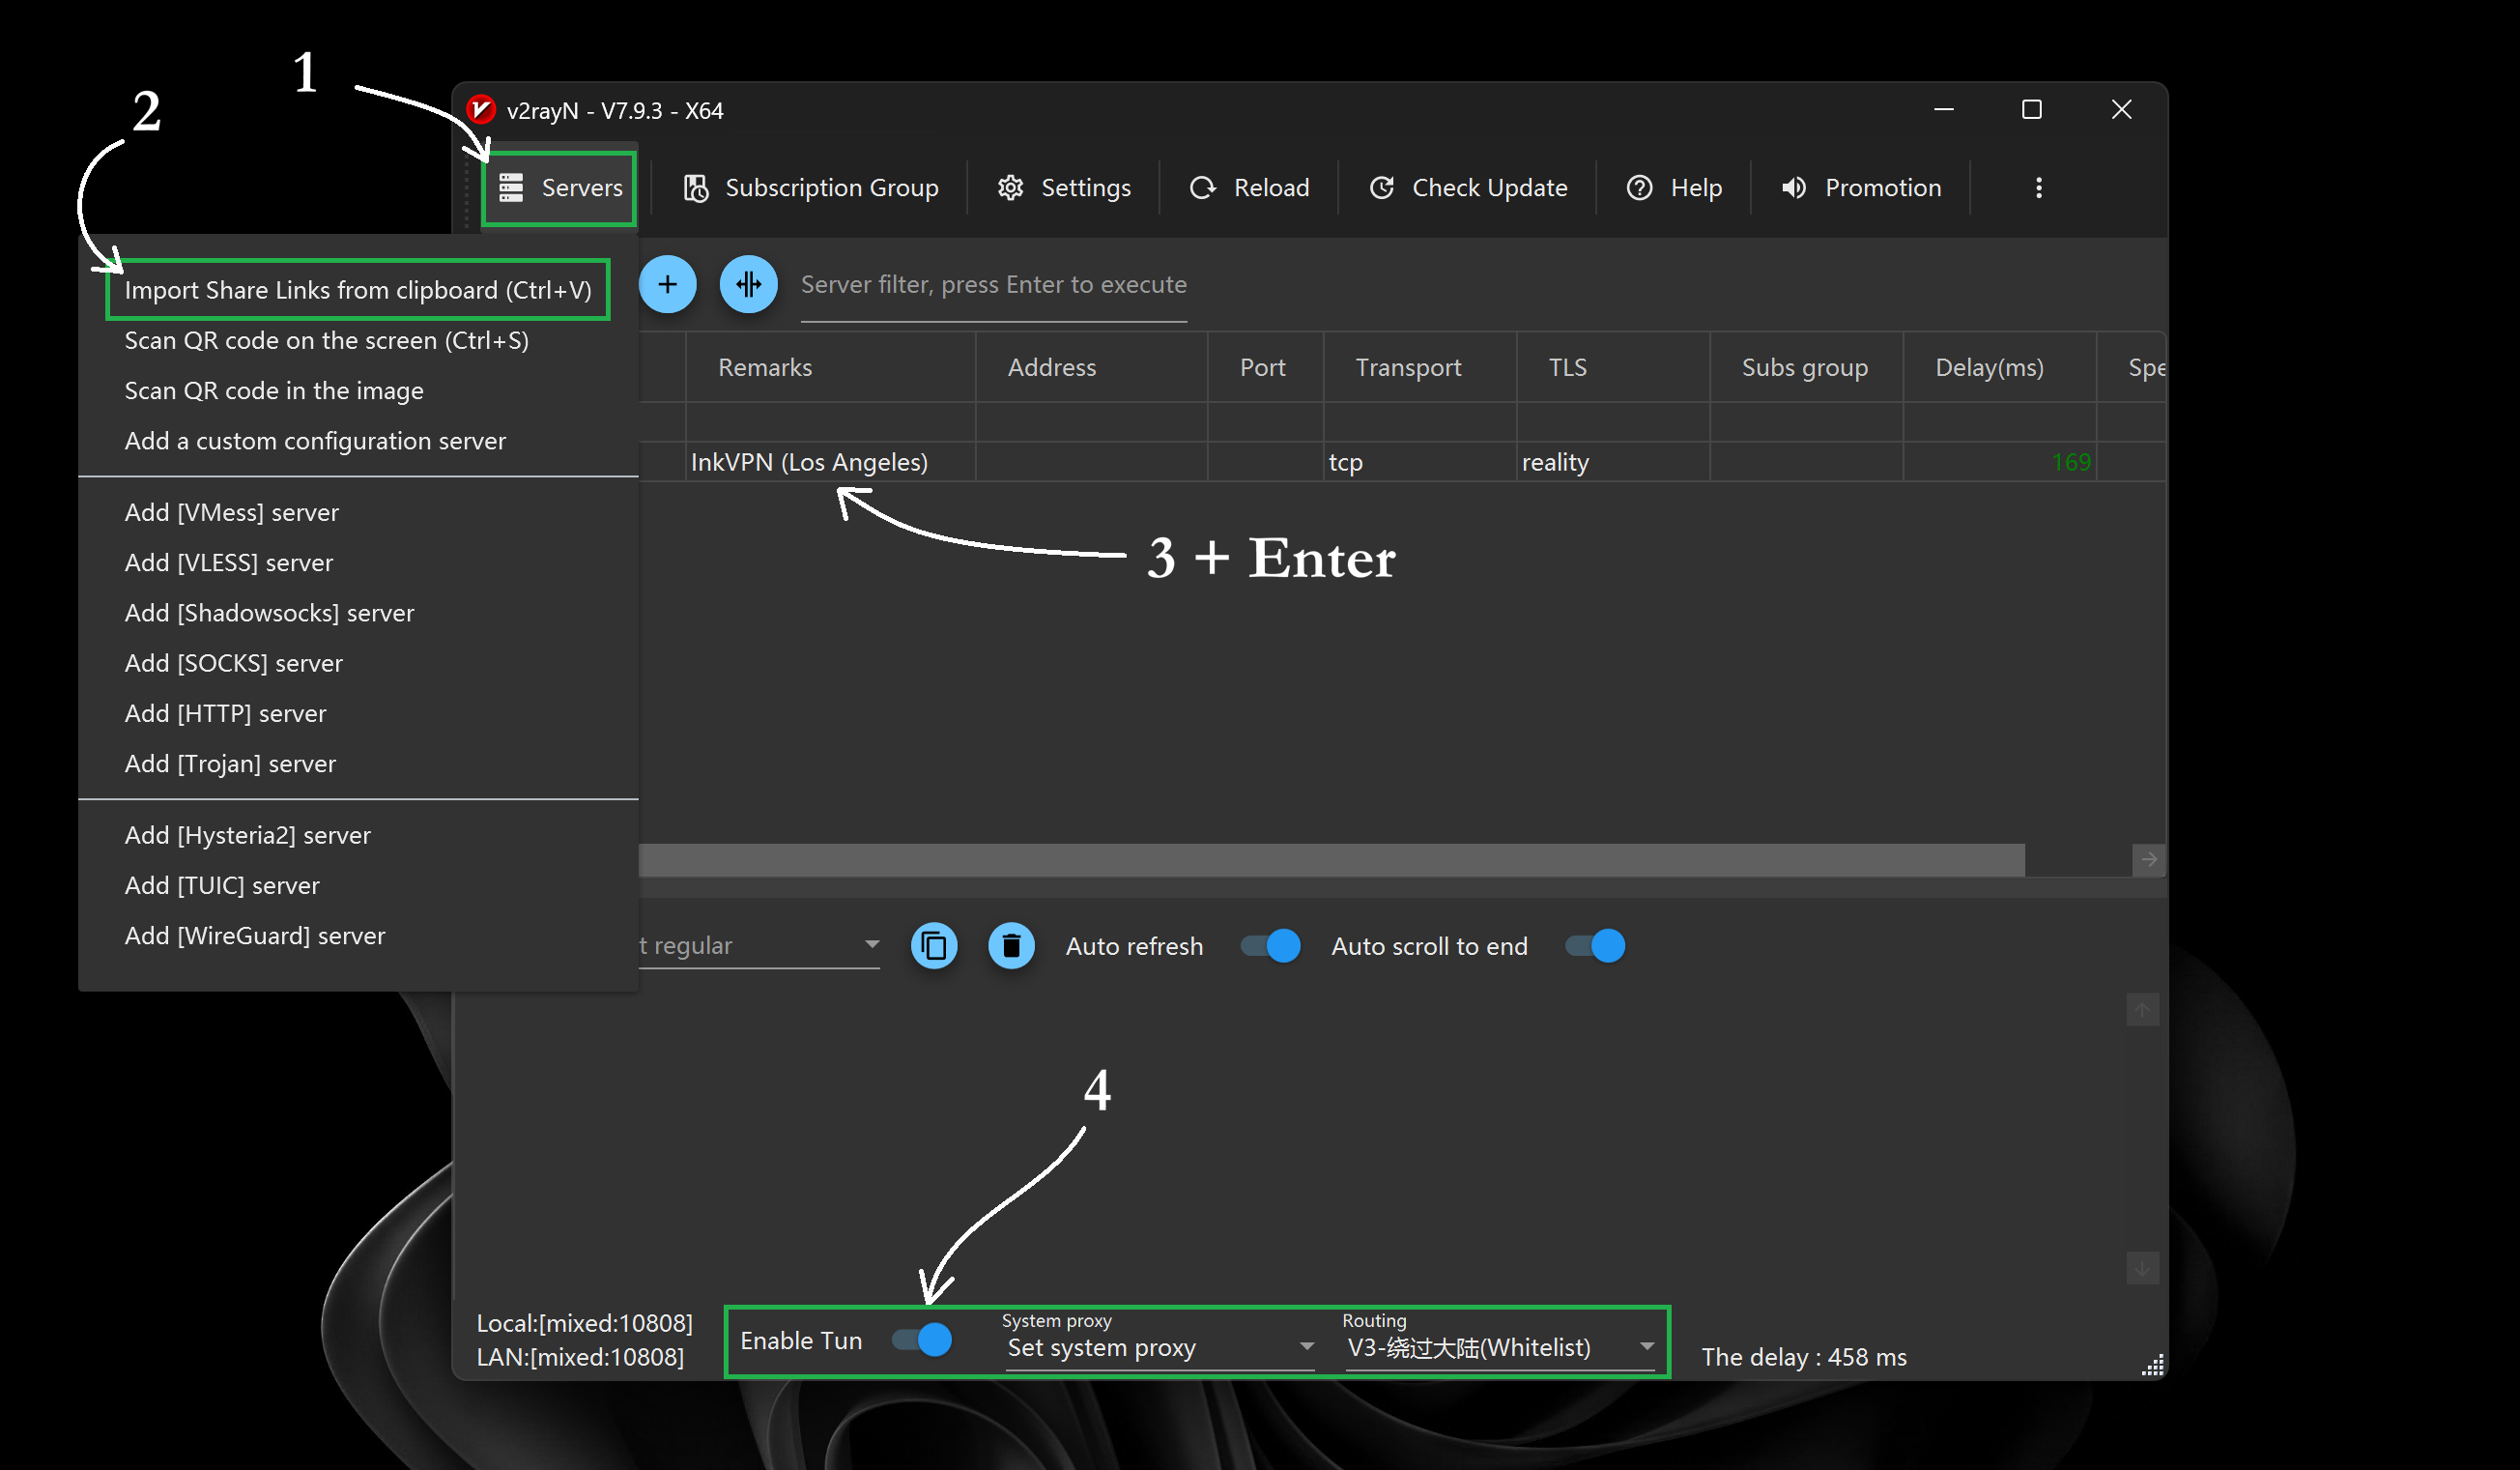Screen dimensions: 2520x1470
Task: Select Add [Shadowsocks] server
Action: tap(358, 613)
